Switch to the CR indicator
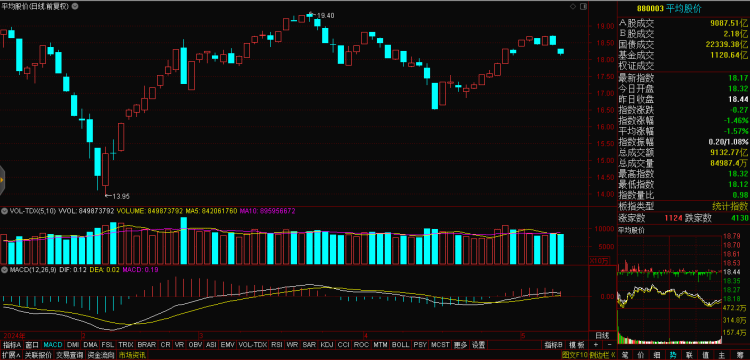Viewport: 750px width, 360px height. click(165, 344)
